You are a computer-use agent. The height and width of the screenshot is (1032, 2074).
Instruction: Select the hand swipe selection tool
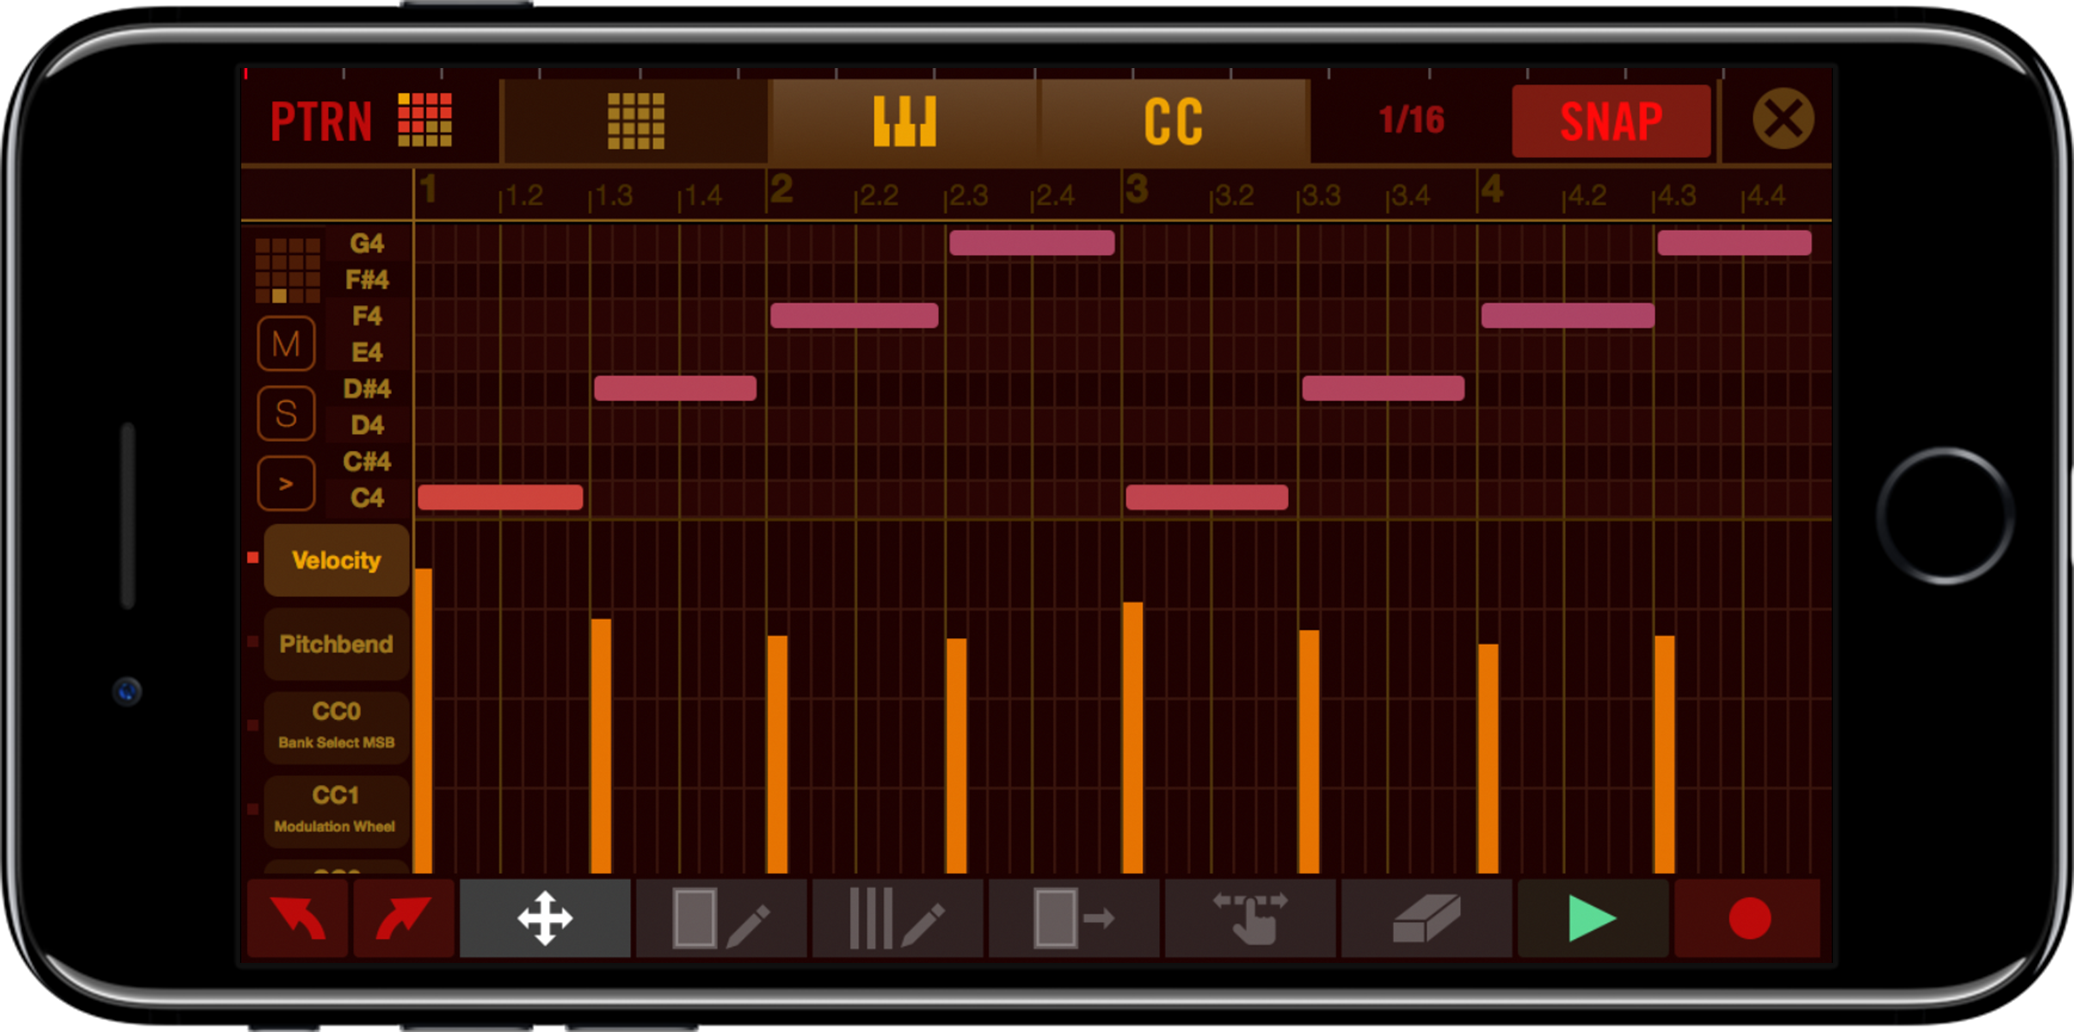(x=1250, y=918)
